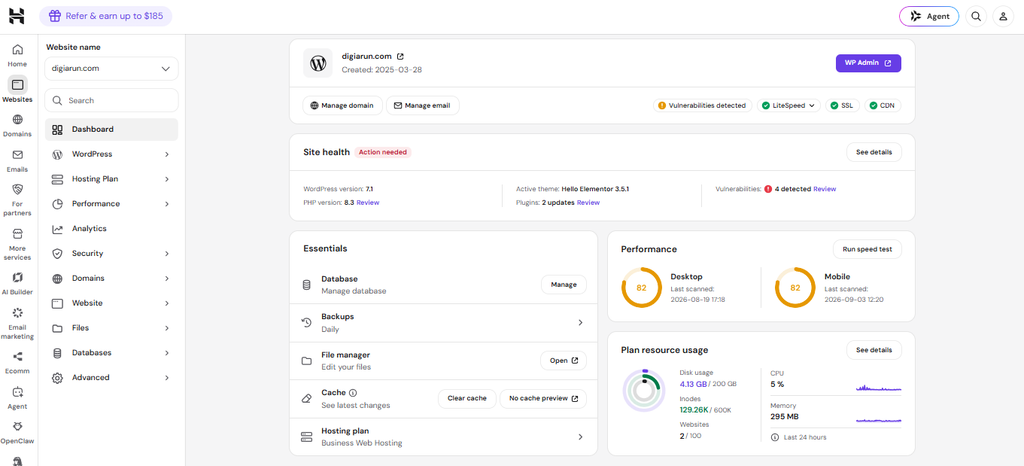
Task: Open the user profile icon
Action: pos(1003,17)
